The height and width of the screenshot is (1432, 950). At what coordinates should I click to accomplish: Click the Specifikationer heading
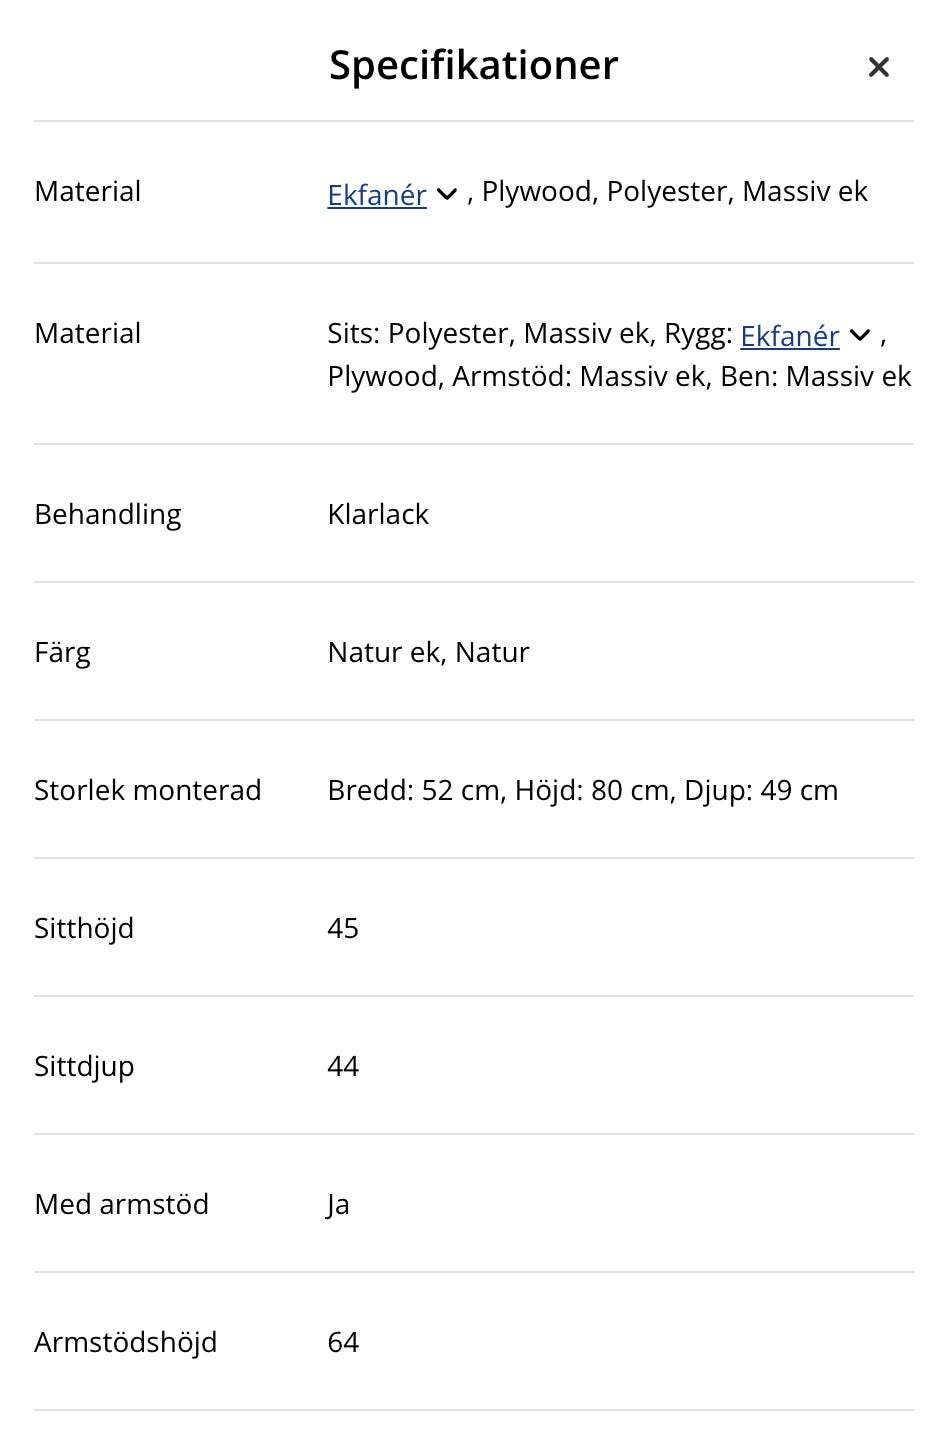click(473, 66)
